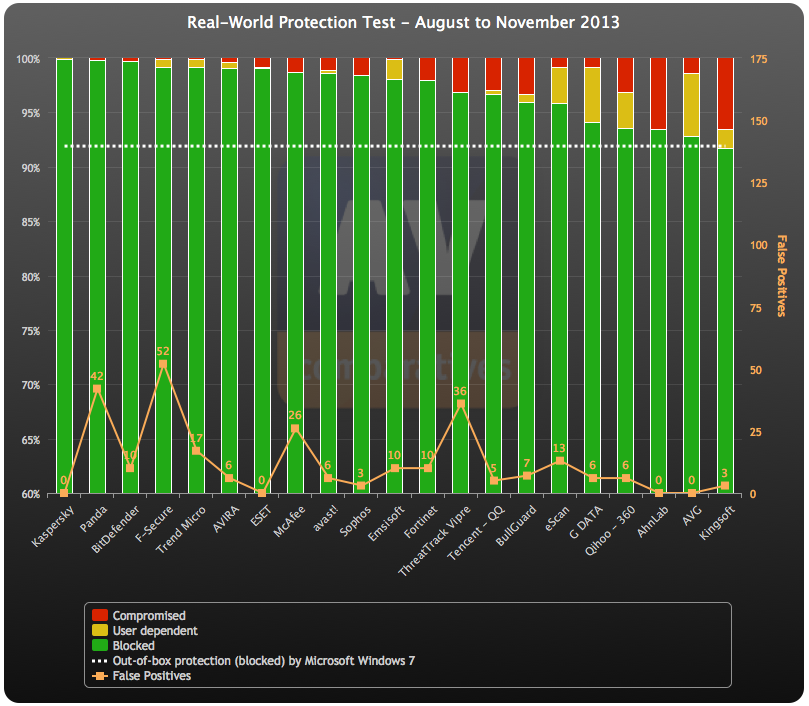The height and width of the screenshot is (706, 809).
Task: Click Trend Micro marker labeled 17
Action: (196, 451)
